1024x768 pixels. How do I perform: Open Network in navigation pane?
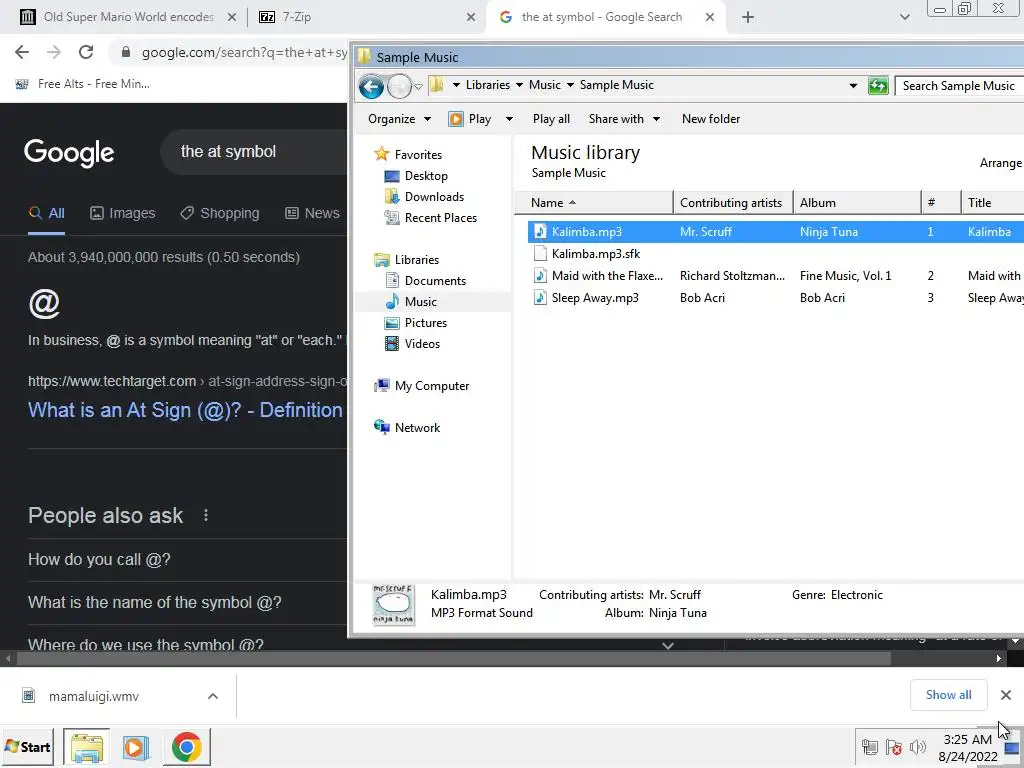pyautogui.click(x=417, y=428)
